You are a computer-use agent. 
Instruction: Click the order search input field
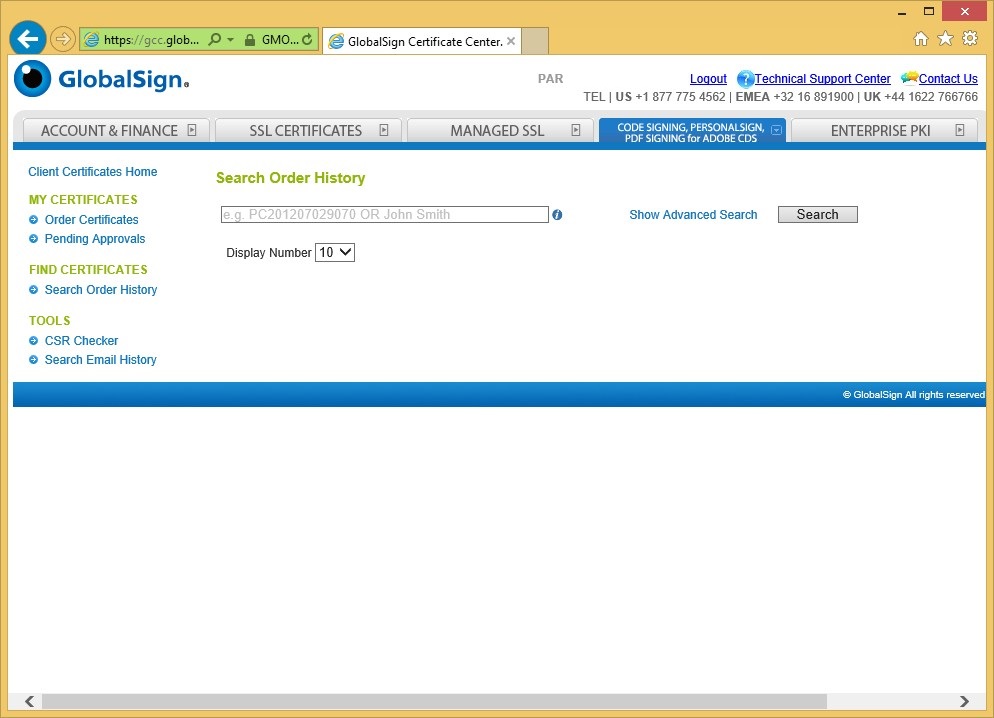click(x=385, y=214)
